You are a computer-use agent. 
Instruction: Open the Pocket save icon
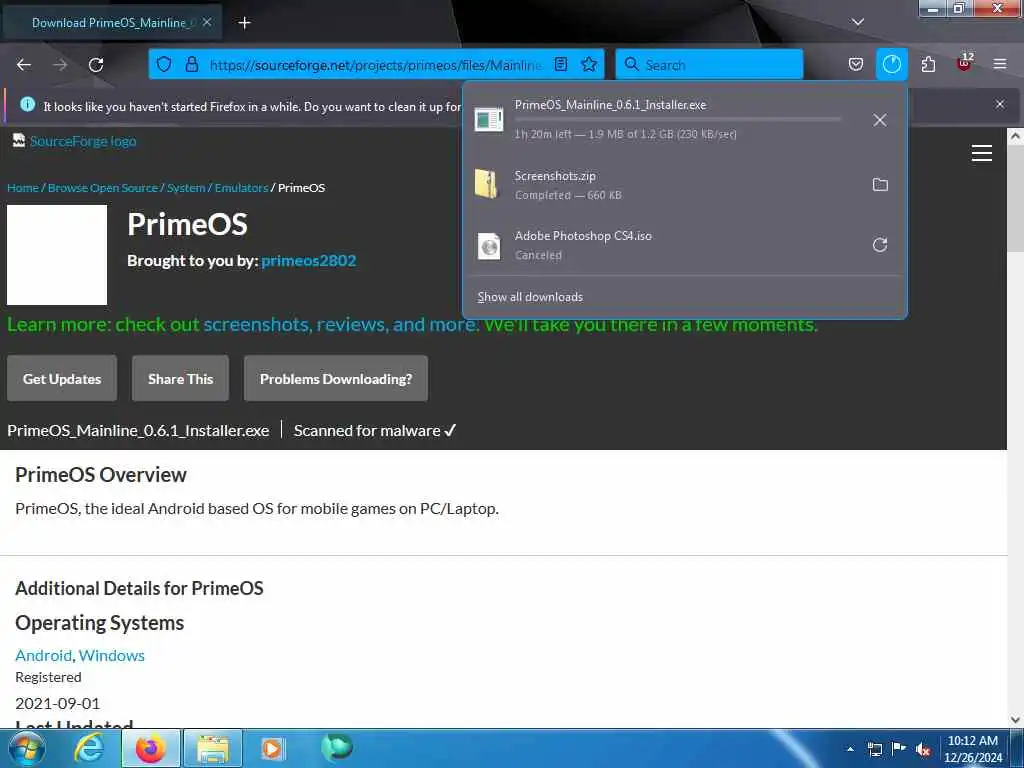click(x=856, y=64)
